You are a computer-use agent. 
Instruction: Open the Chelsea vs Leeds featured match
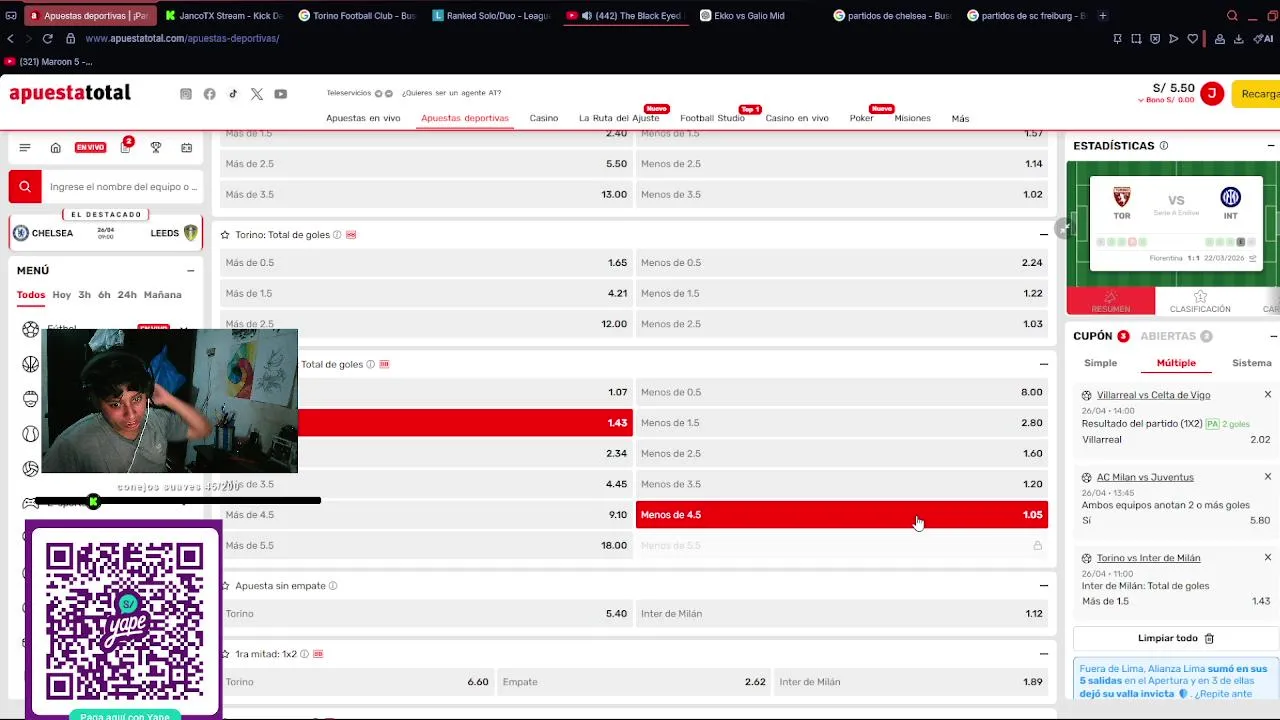(105, 233)
